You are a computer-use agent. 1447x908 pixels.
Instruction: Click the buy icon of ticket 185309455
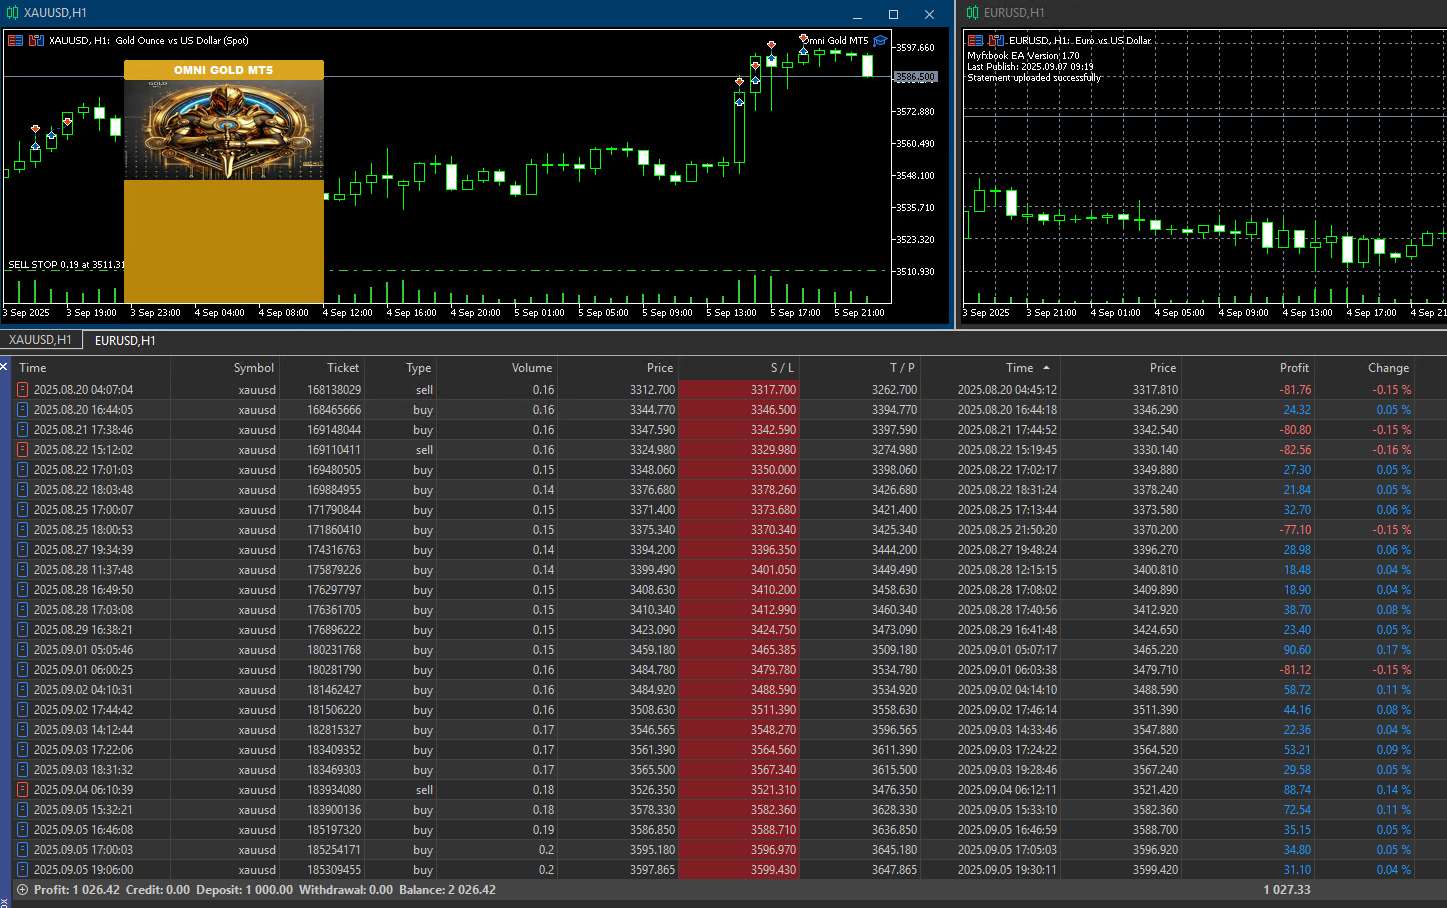click(22, 870)
